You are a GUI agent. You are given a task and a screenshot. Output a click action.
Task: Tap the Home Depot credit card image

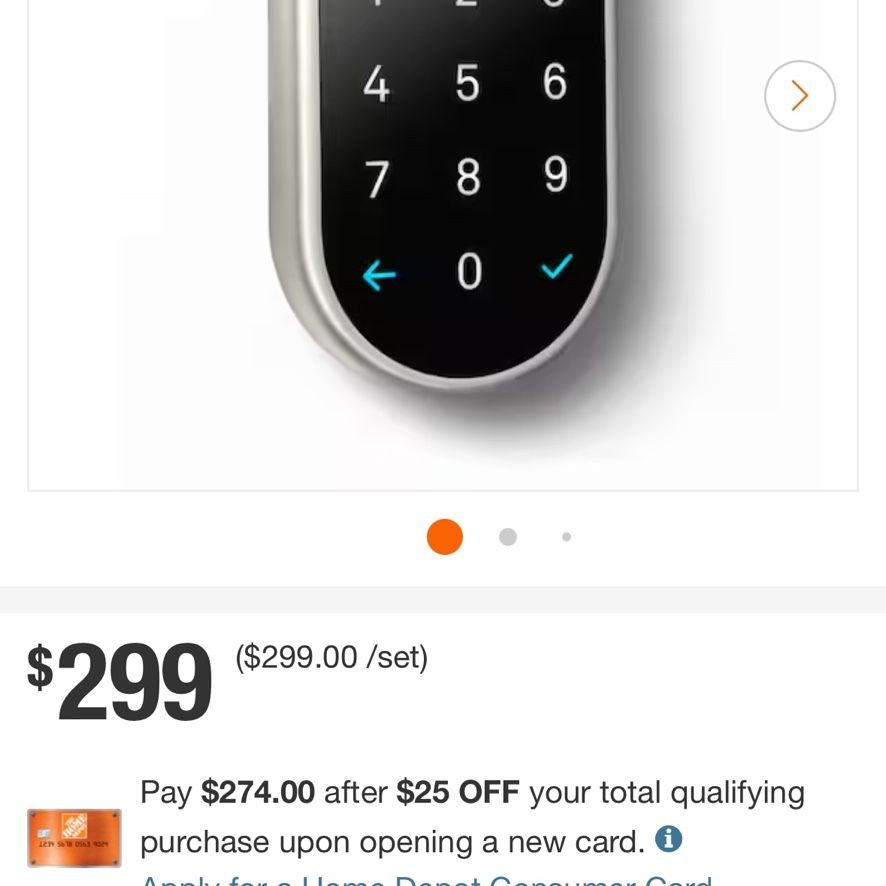click(74, 838)
